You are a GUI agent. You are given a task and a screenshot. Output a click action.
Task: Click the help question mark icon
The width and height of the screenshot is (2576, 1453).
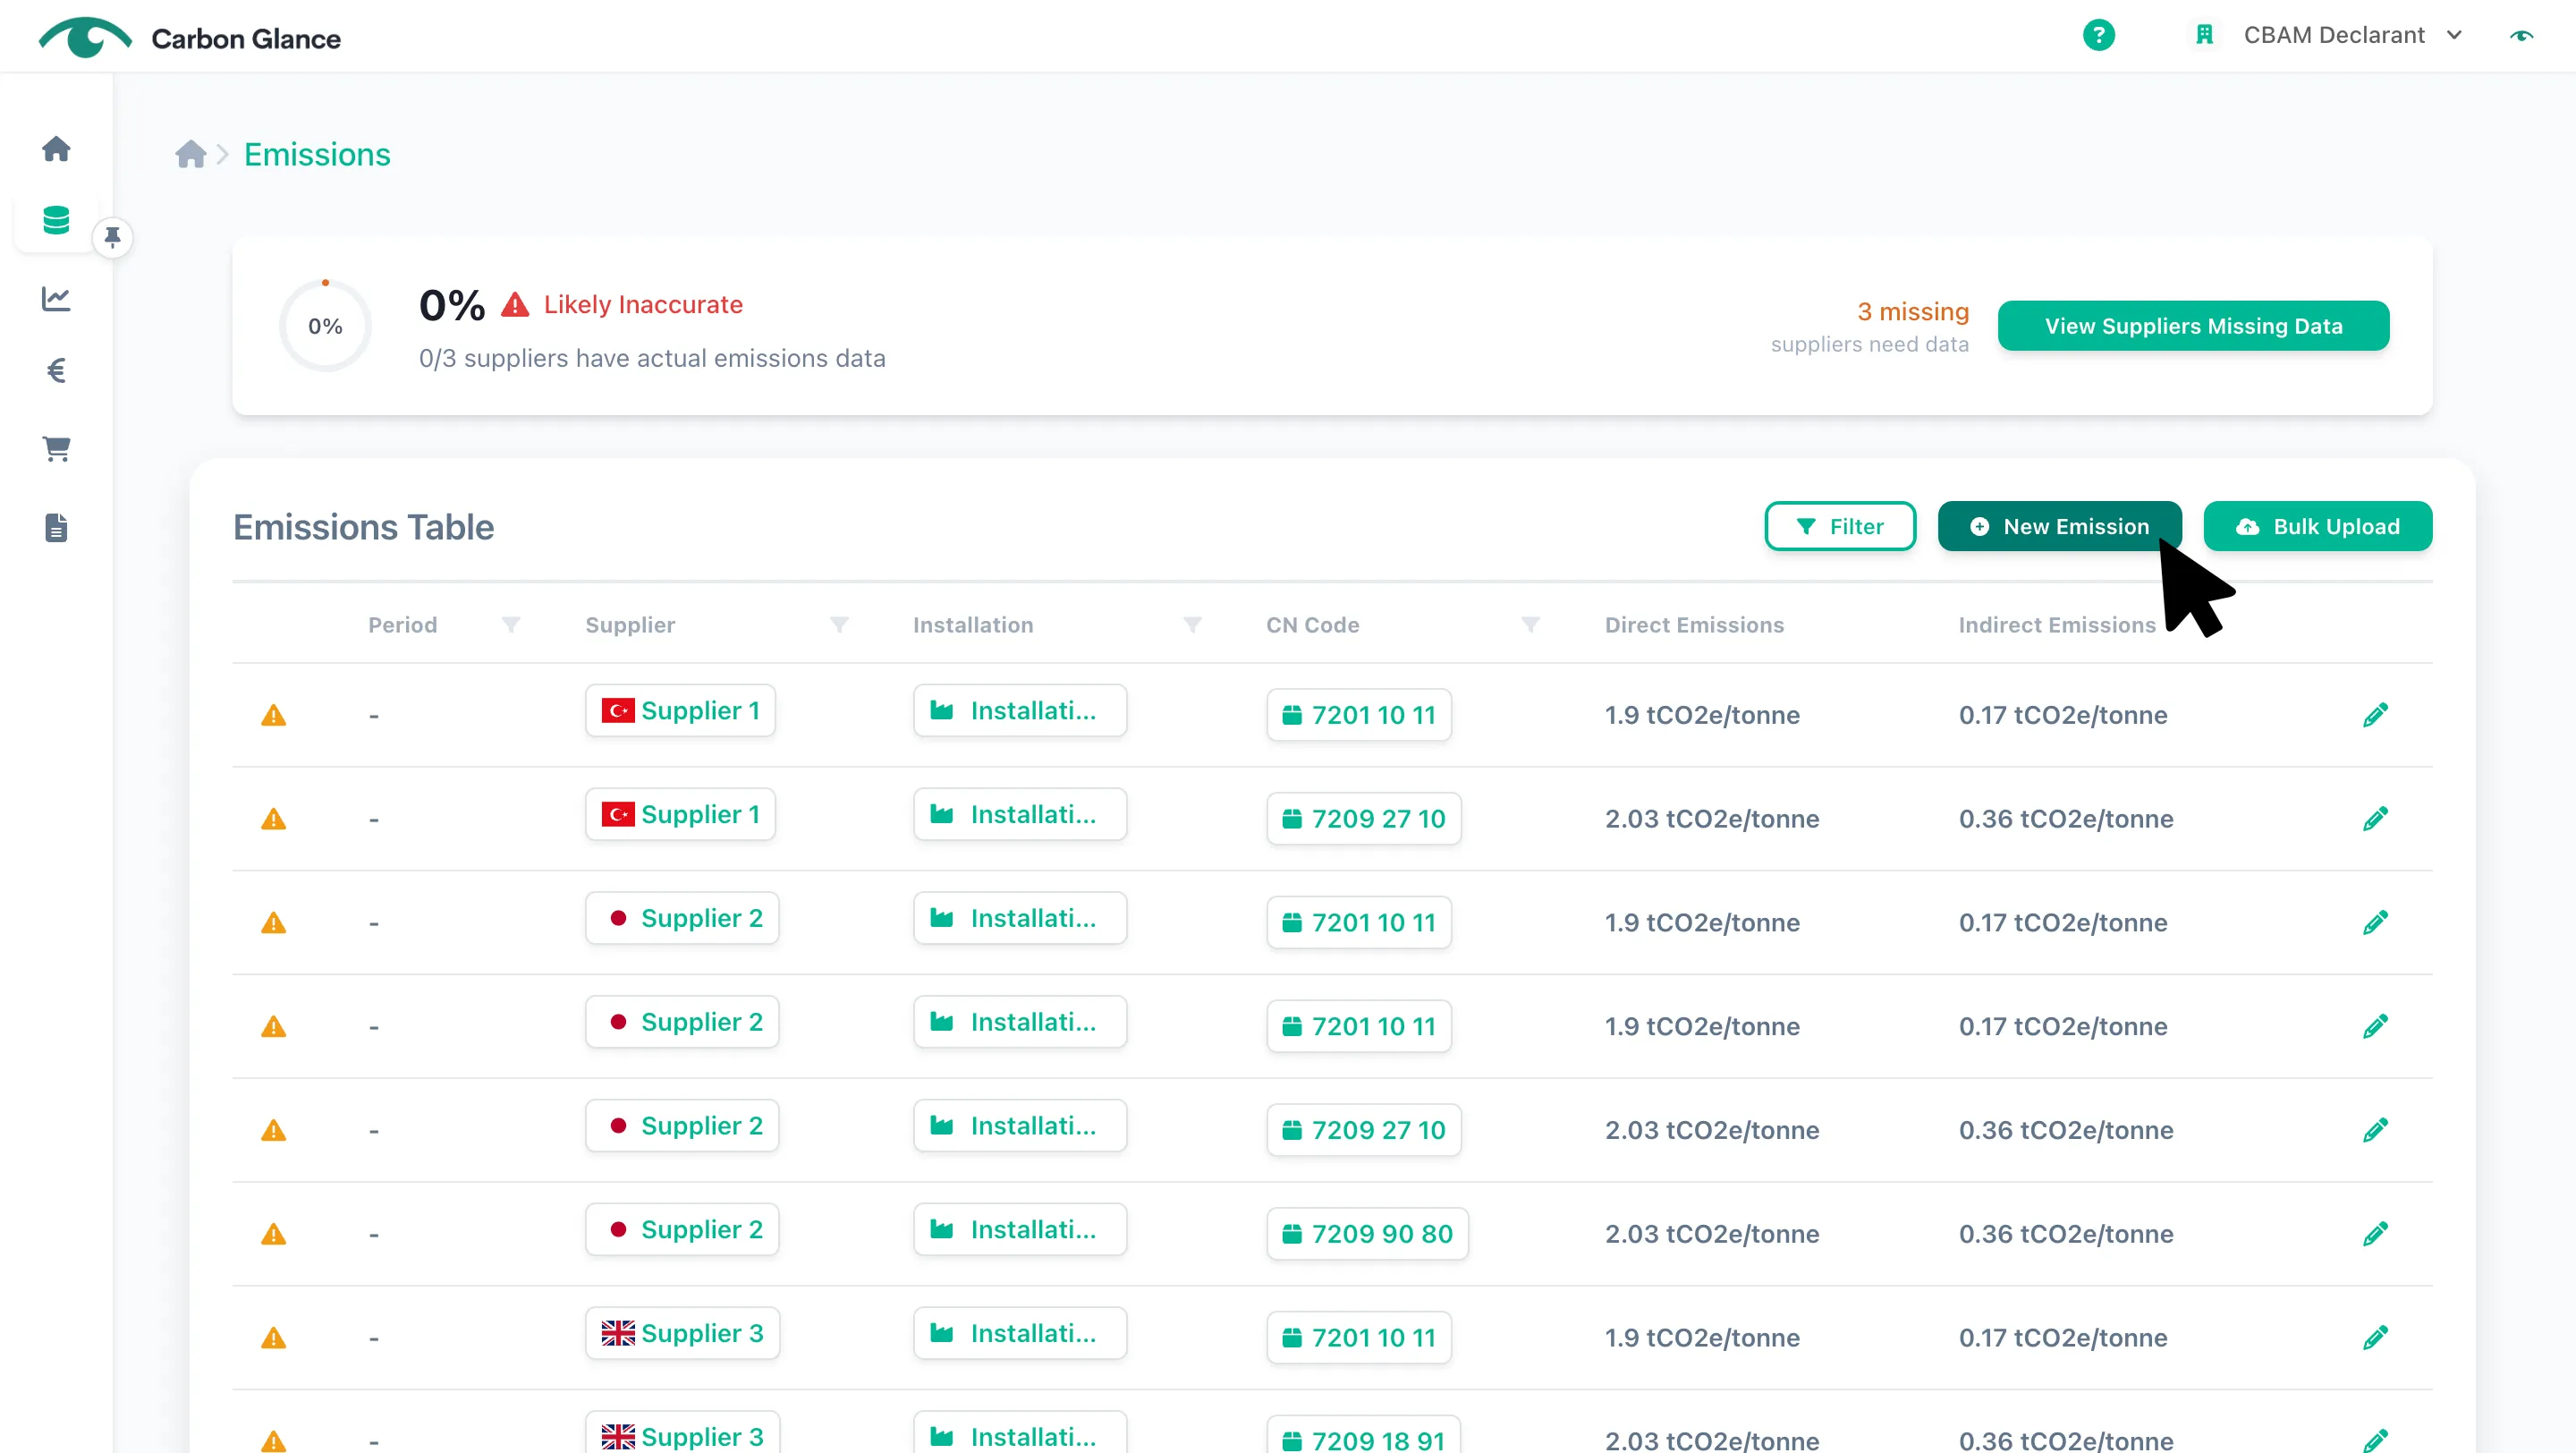point(2098,35)
